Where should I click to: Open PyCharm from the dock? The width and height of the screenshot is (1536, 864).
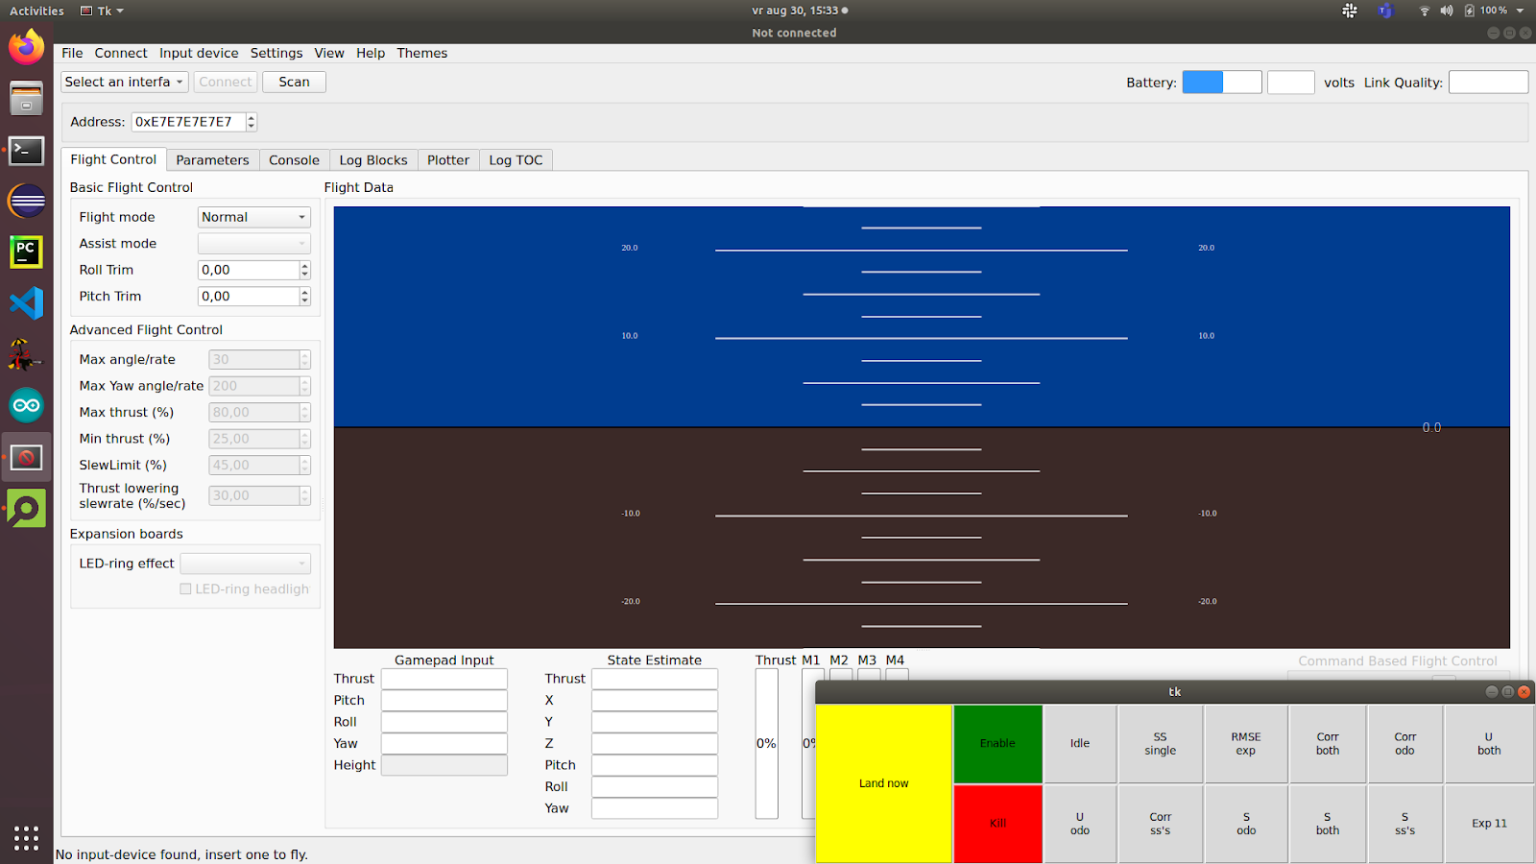tap(27, 252)
